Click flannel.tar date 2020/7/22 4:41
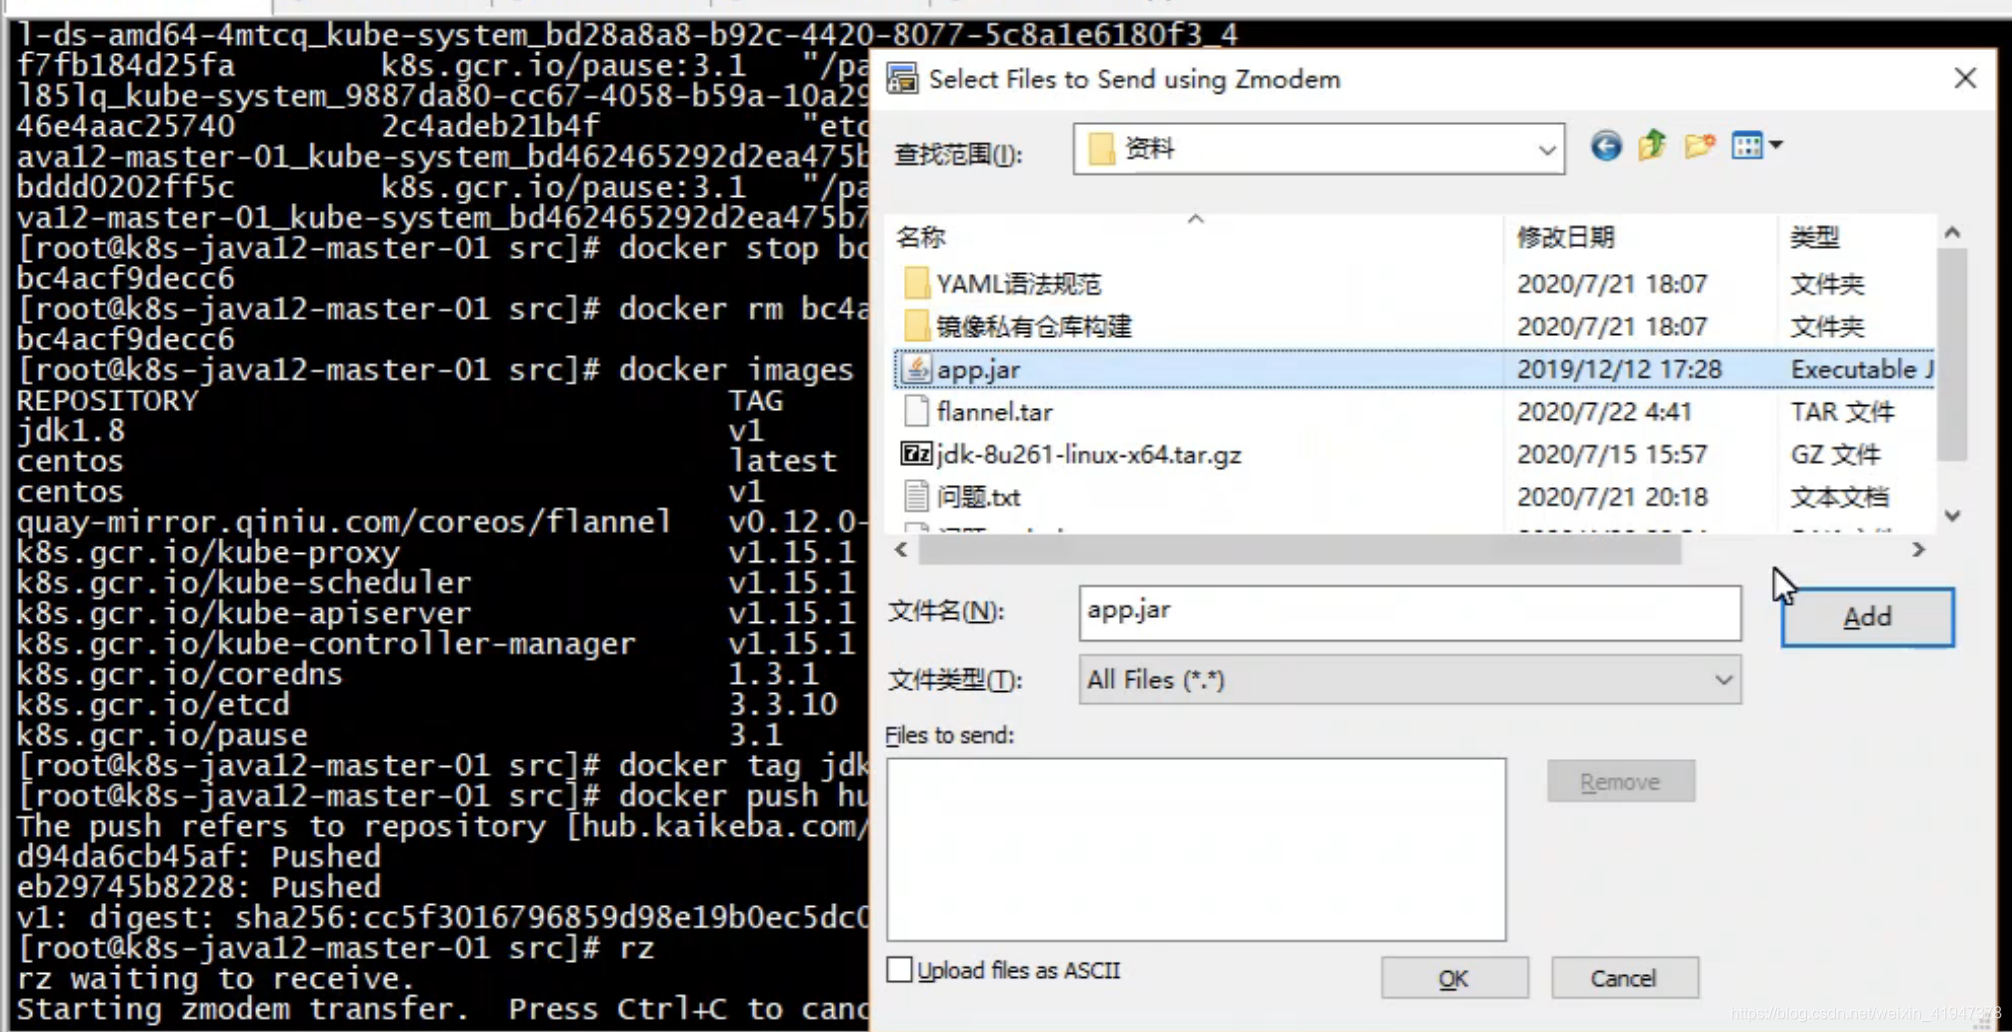 [1604, 412]
